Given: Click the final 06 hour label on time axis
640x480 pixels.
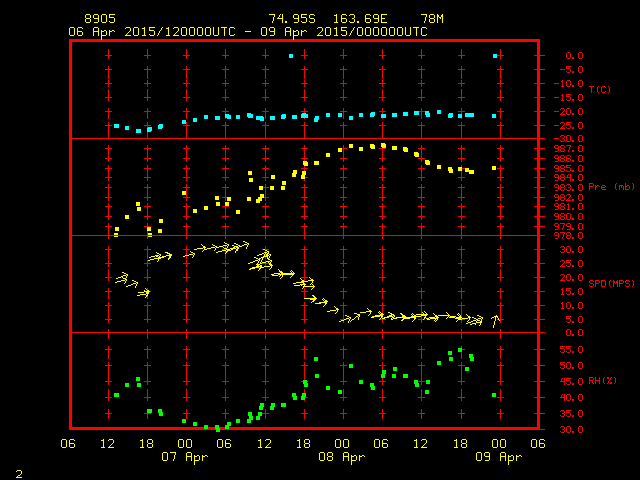Looking at the screenshot, I should pyautogui.click(x=538, y=444).
